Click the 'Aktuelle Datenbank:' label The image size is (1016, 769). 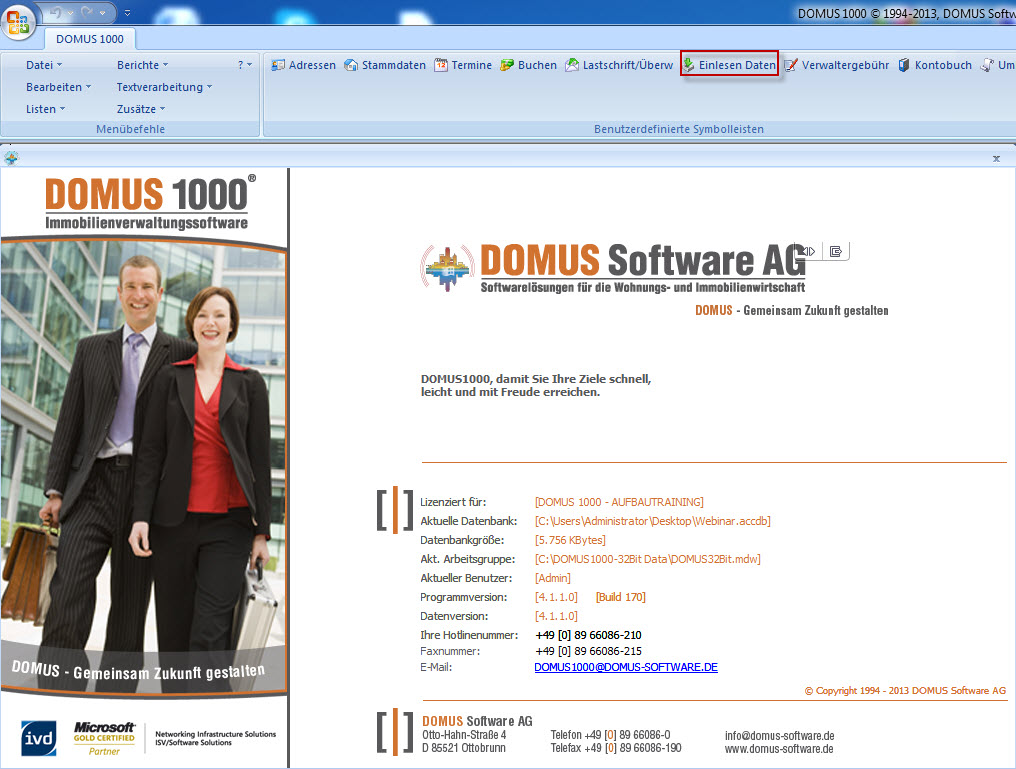(x=468, y=521)
